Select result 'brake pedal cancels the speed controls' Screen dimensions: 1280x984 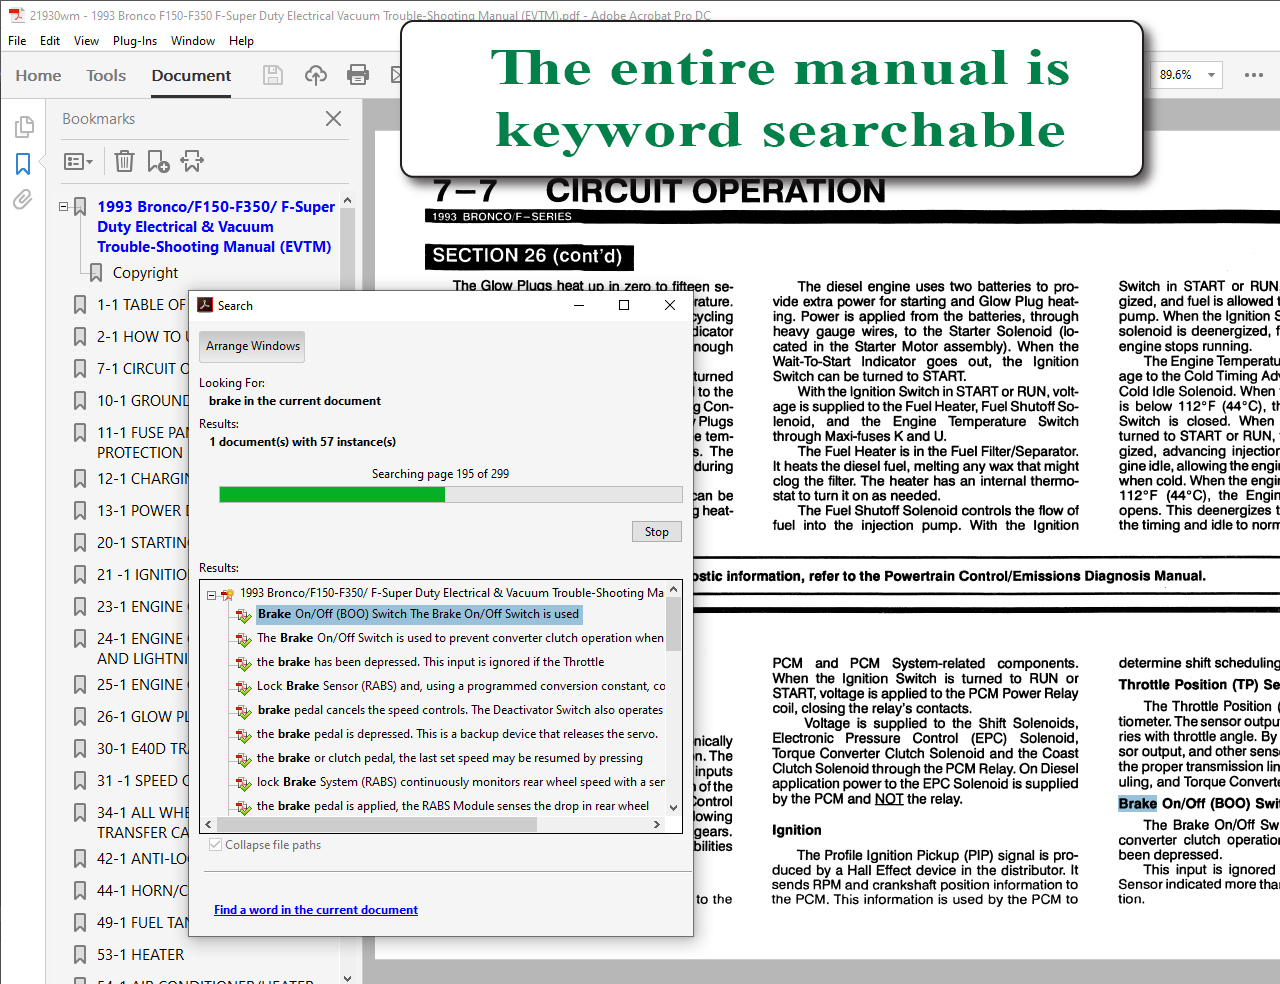coord(460,710)
